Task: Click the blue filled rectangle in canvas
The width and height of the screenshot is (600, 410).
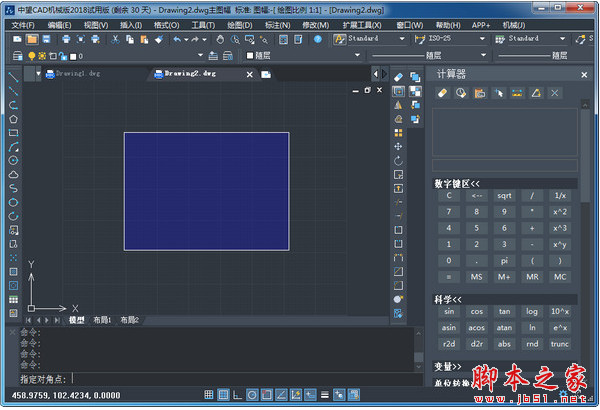Action: (x=206, y=190)
